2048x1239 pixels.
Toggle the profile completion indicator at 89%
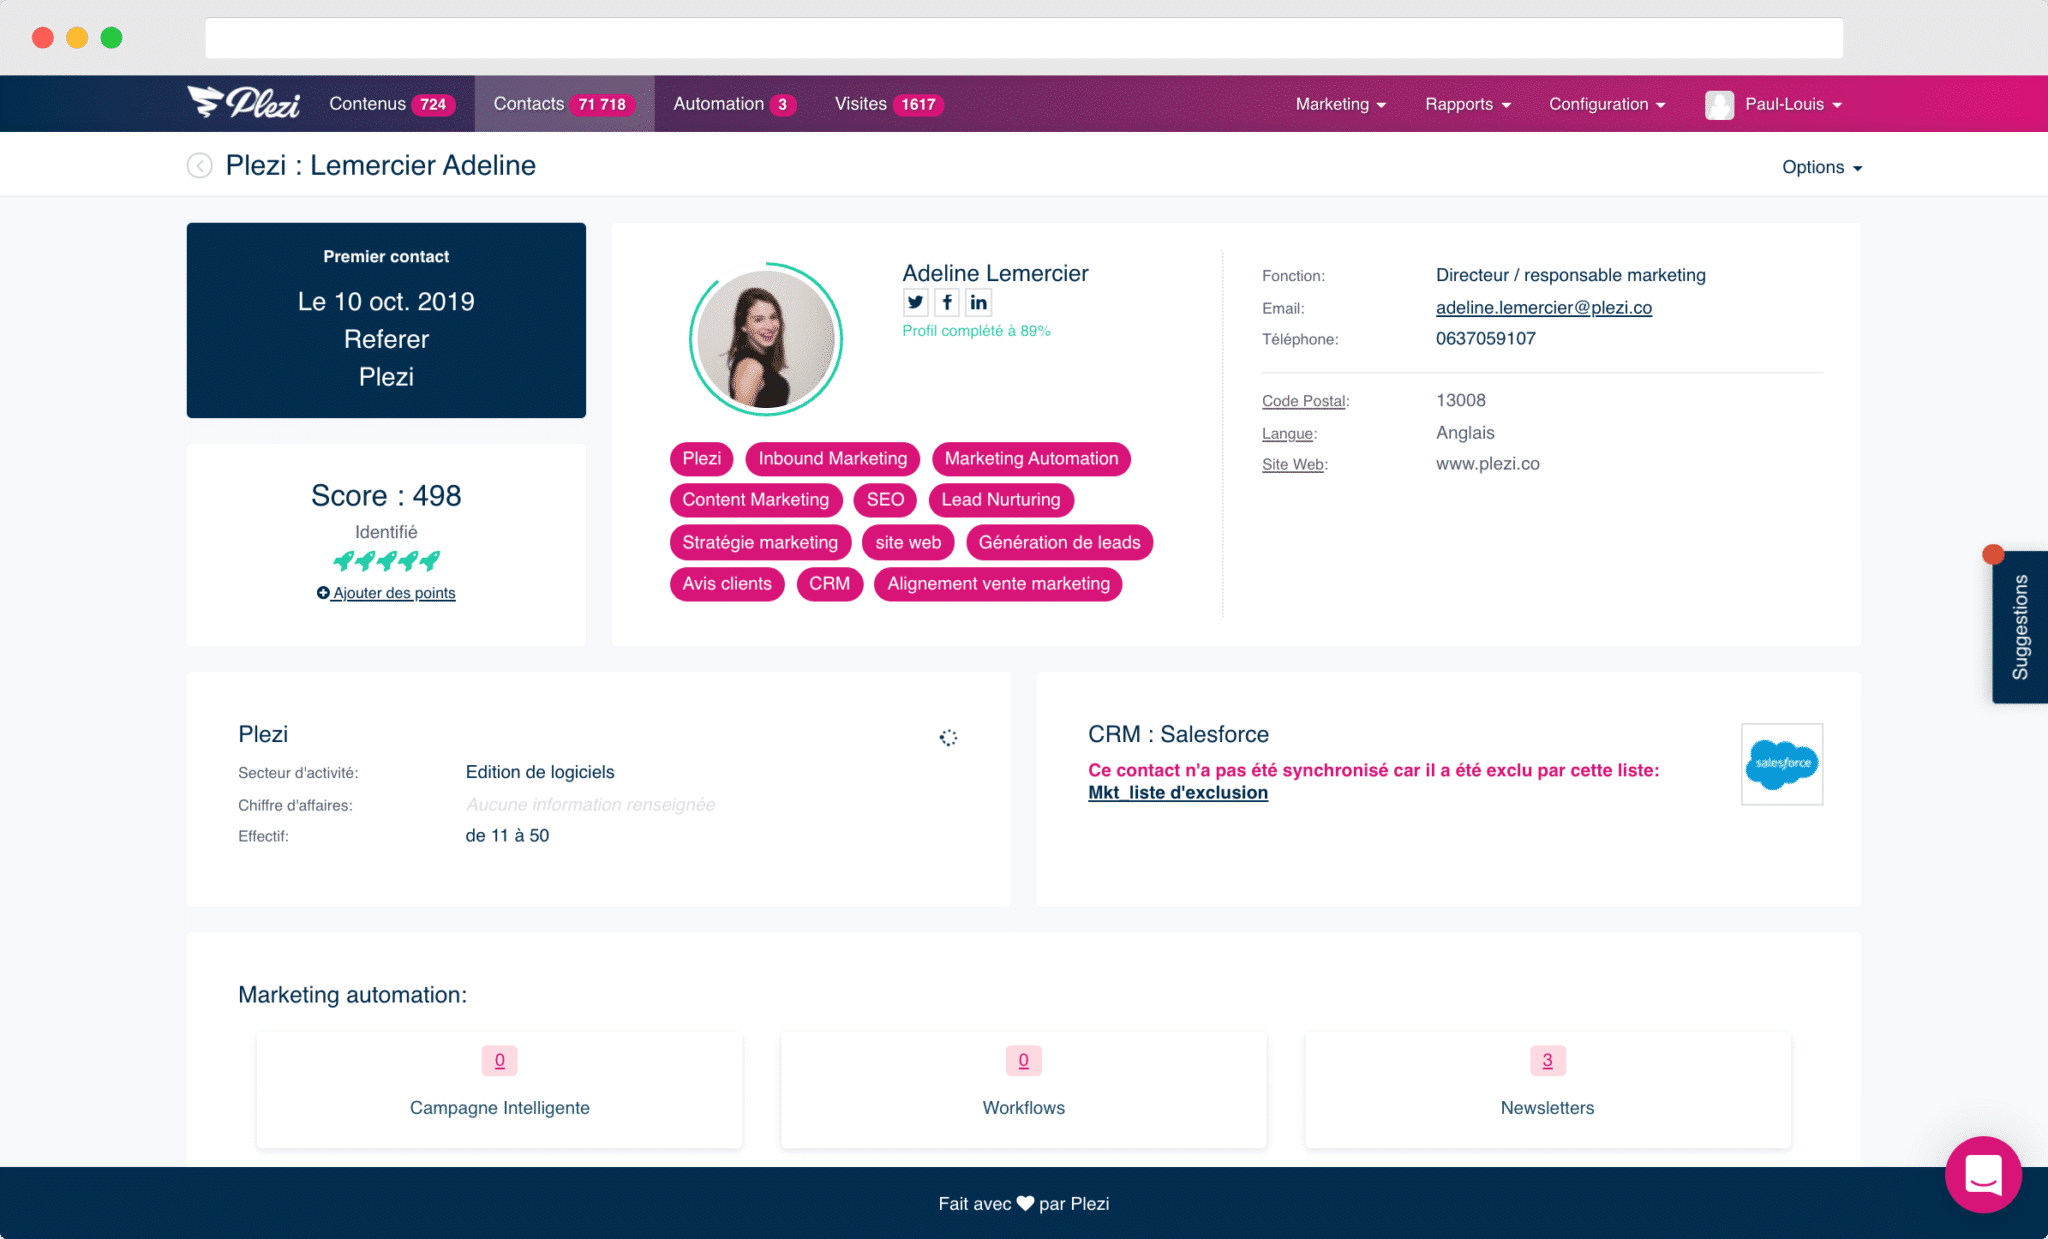pos(974,329)
